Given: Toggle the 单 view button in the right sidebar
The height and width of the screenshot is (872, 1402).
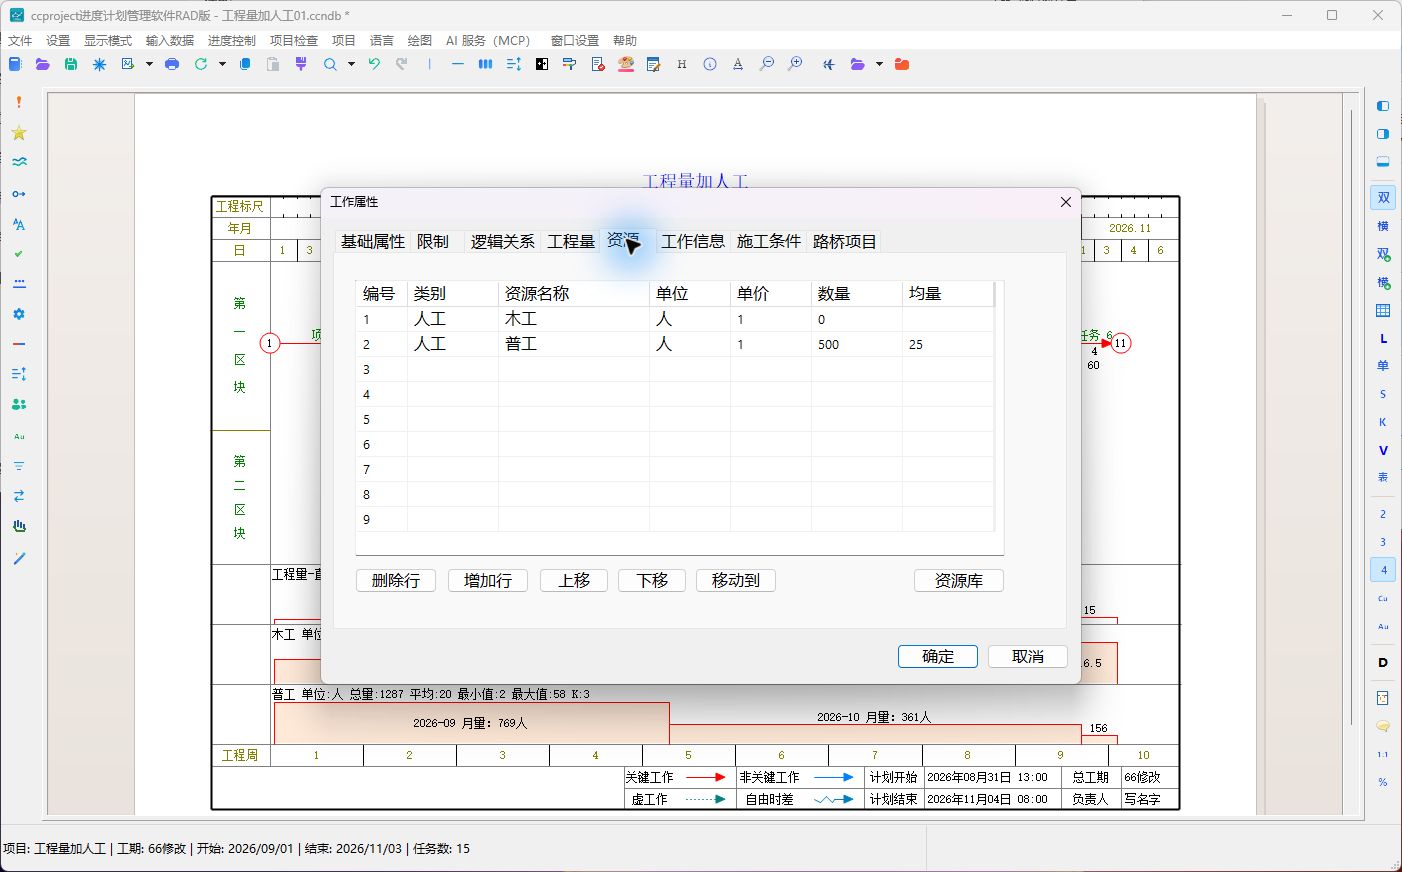Looking at the screenshot, I should pyautogui.click(x=1383, y=366).
